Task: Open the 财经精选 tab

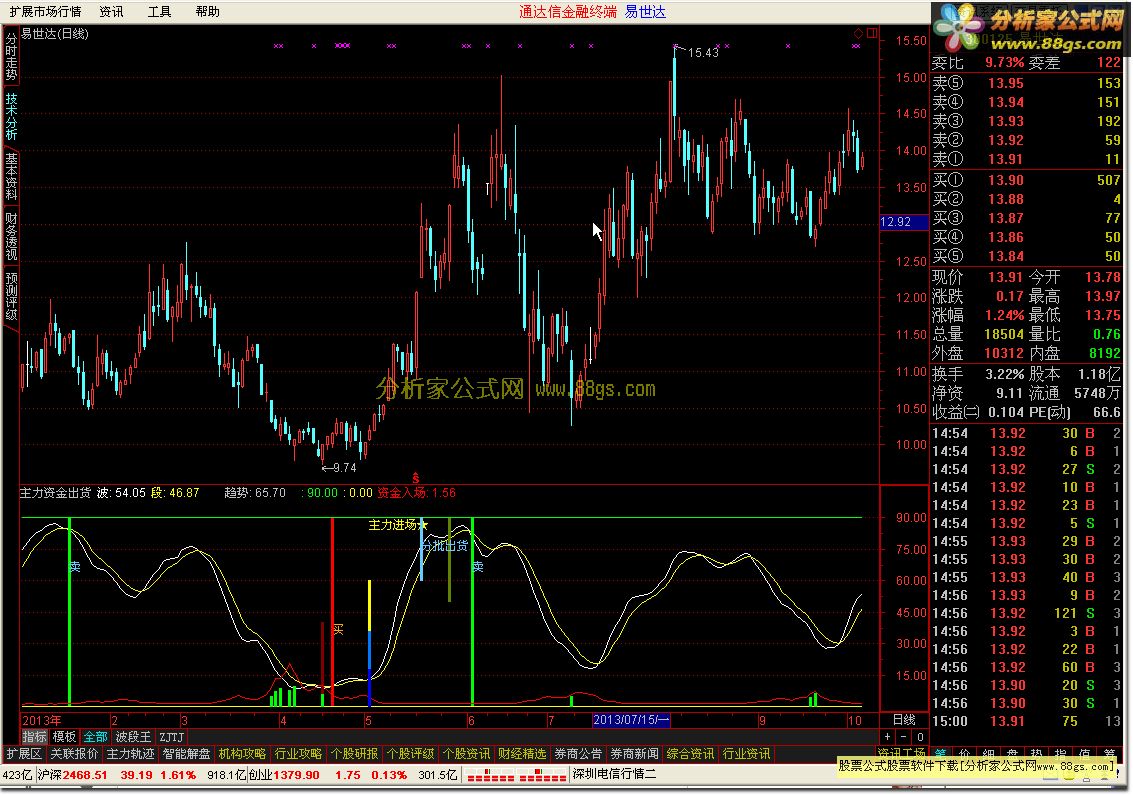Action: [522, 754]
